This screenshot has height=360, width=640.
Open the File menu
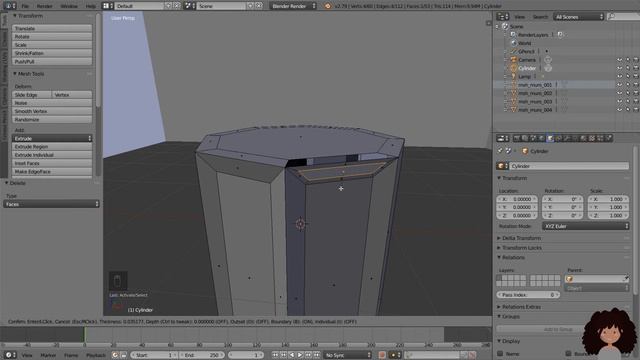pyautogui.click(x=25, y=6)
